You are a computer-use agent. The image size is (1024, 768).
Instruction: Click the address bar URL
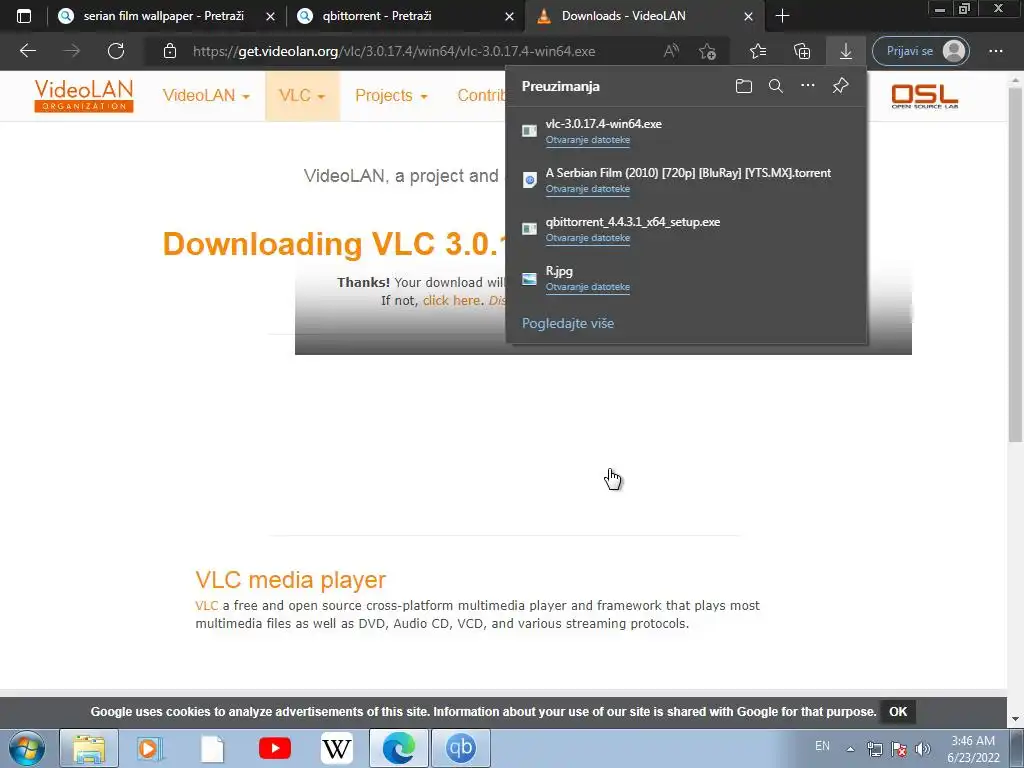pos(394,51)
